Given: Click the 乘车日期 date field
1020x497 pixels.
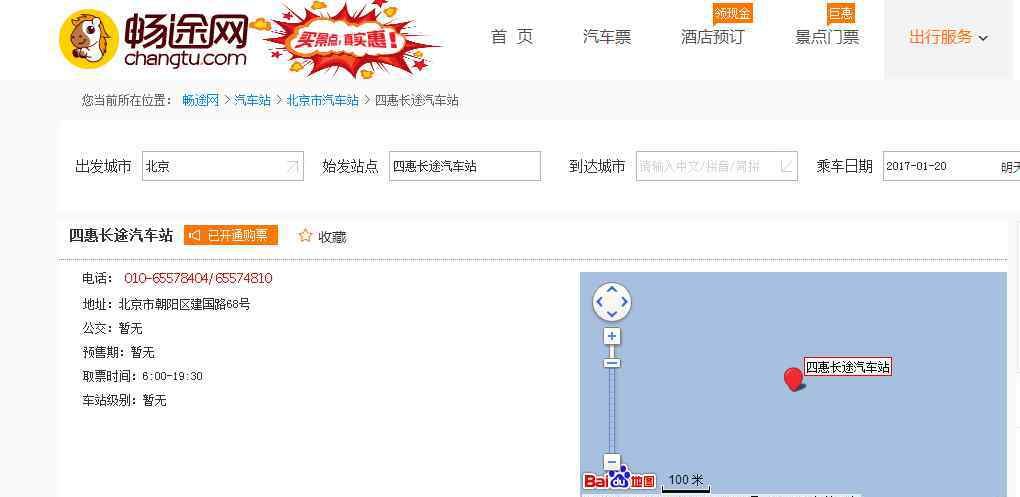Looking at the screenshot, I should pos(951,166).
